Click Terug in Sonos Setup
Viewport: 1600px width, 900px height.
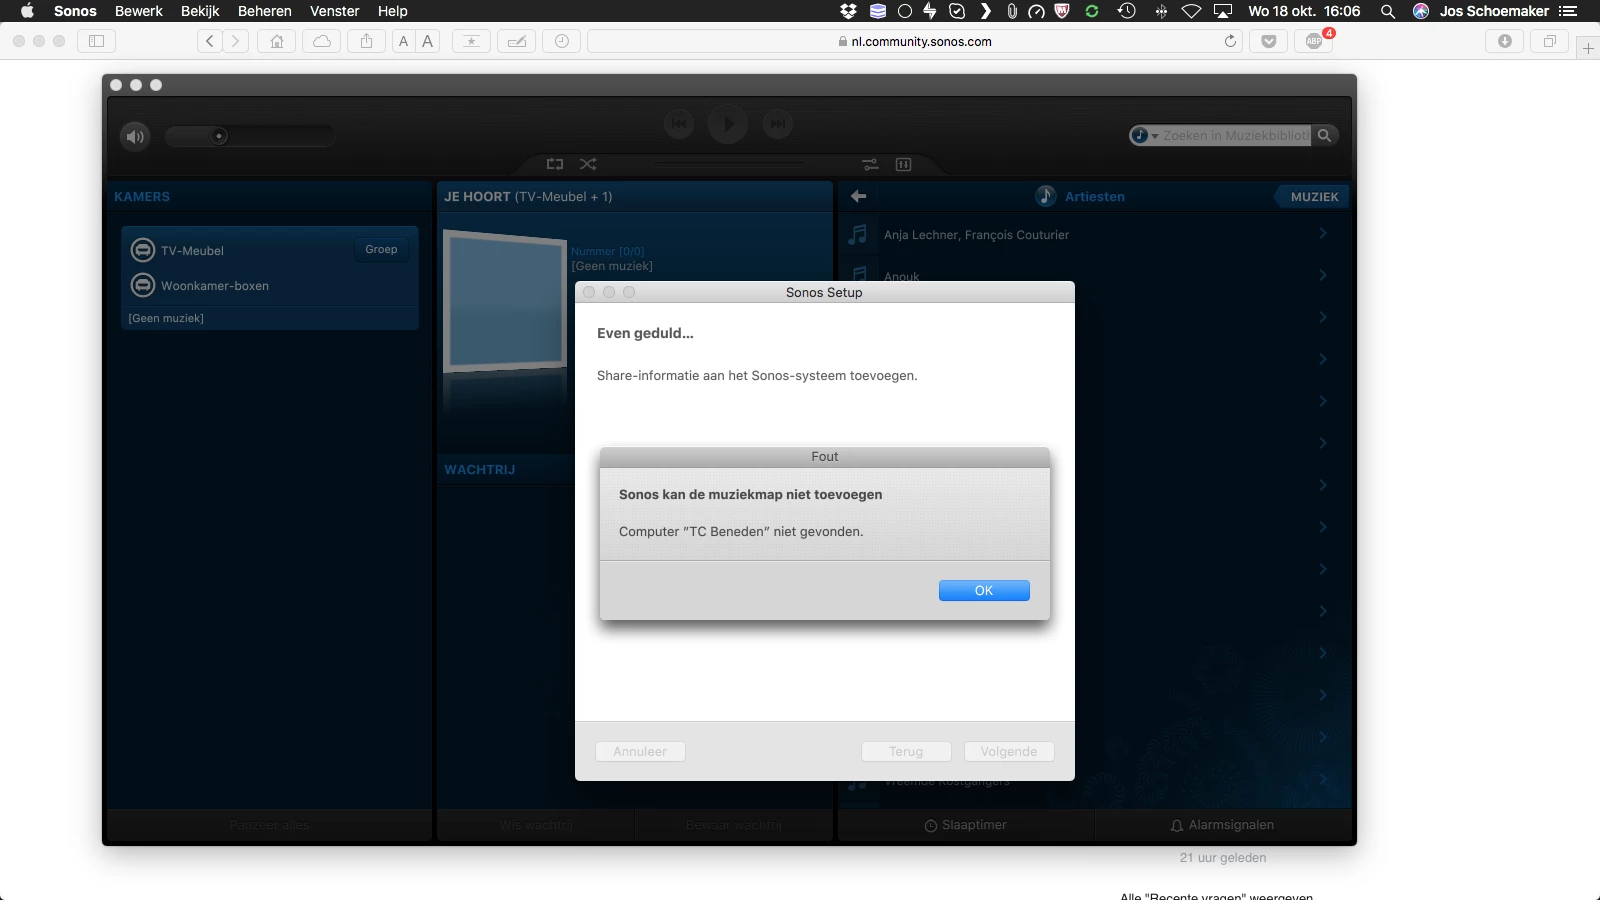[x=906, y=752]
